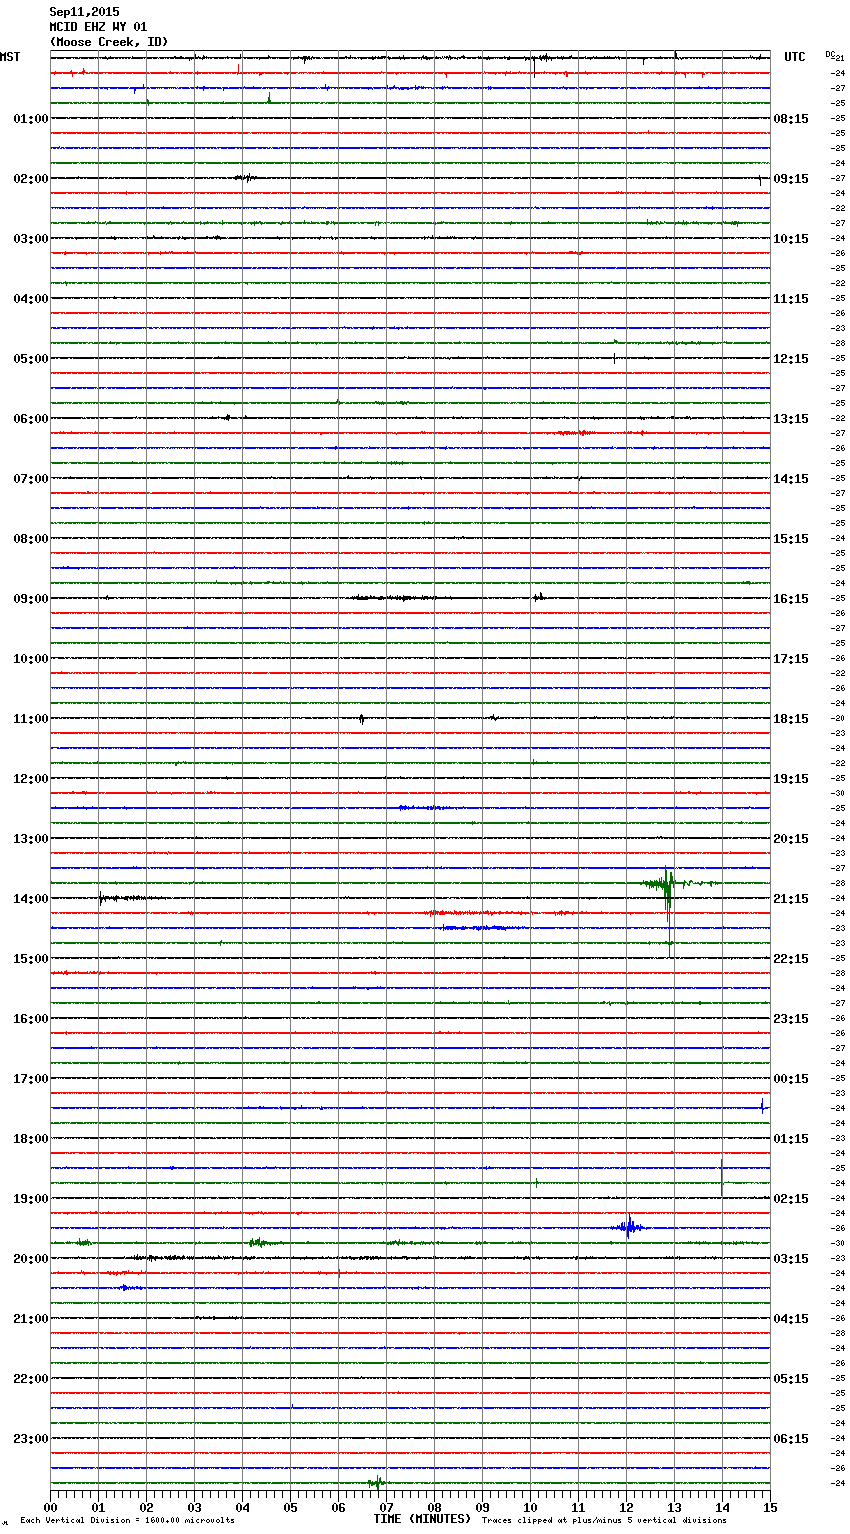The width and height of the screenshot is (850, 1534).
Task: Click minute tick label 12 on x-axis
Action: (626, 1507)
